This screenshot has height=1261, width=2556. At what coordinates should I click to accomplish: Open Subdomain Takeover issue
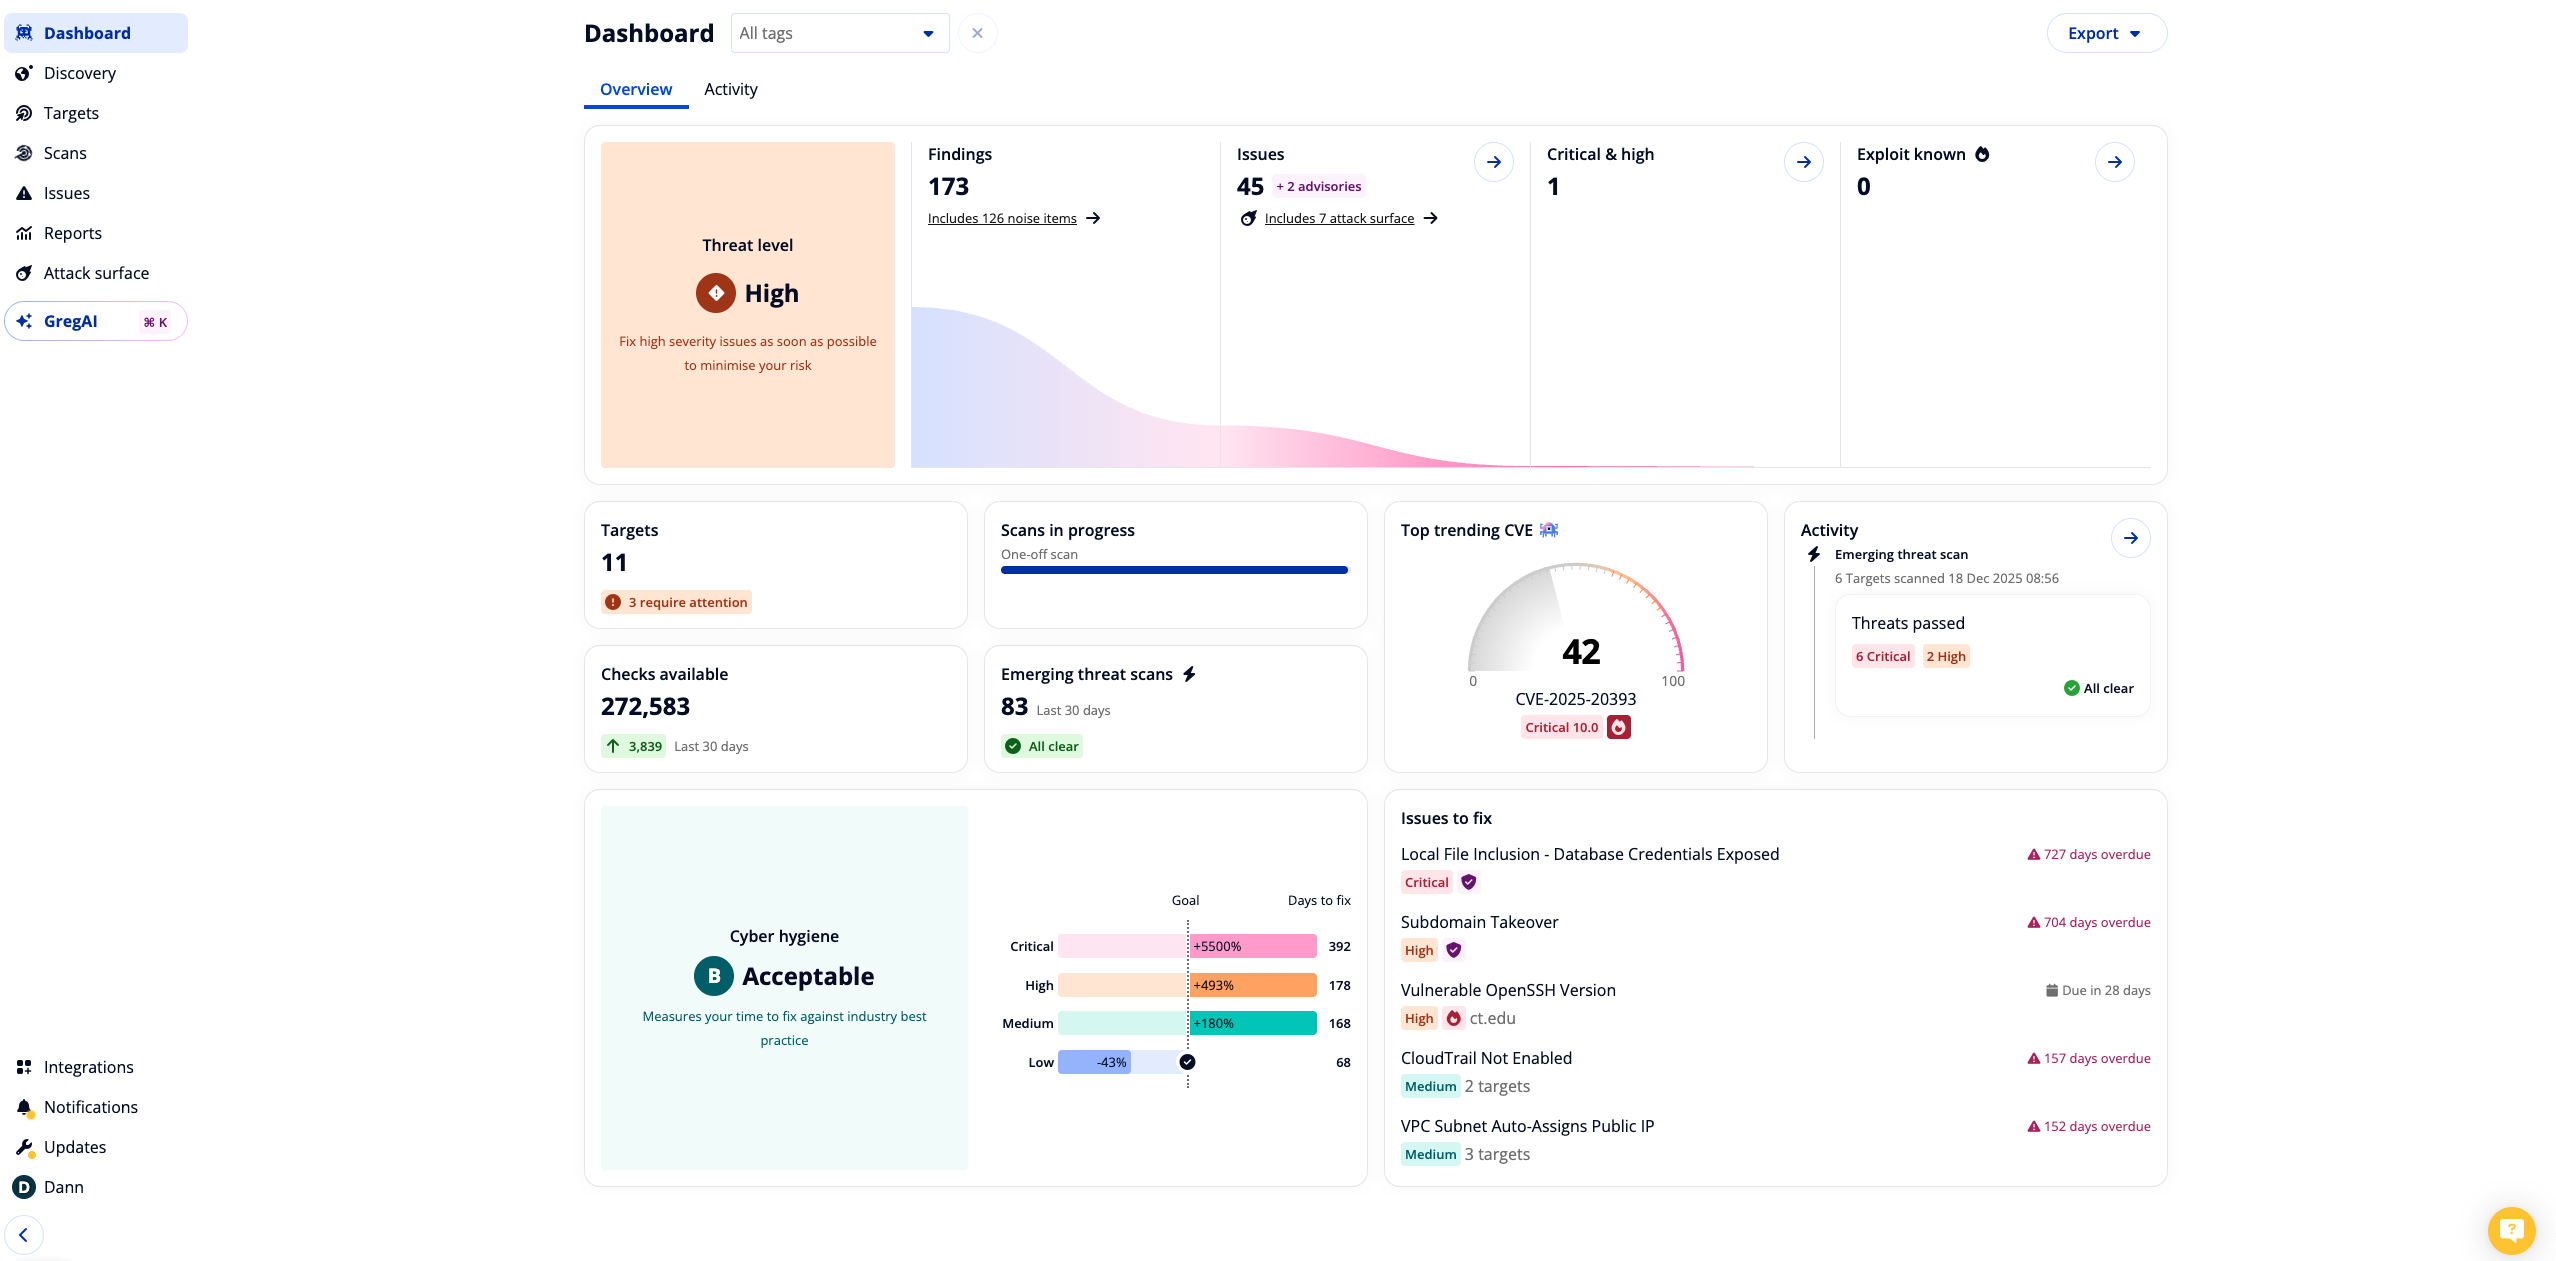(1479, 922)
